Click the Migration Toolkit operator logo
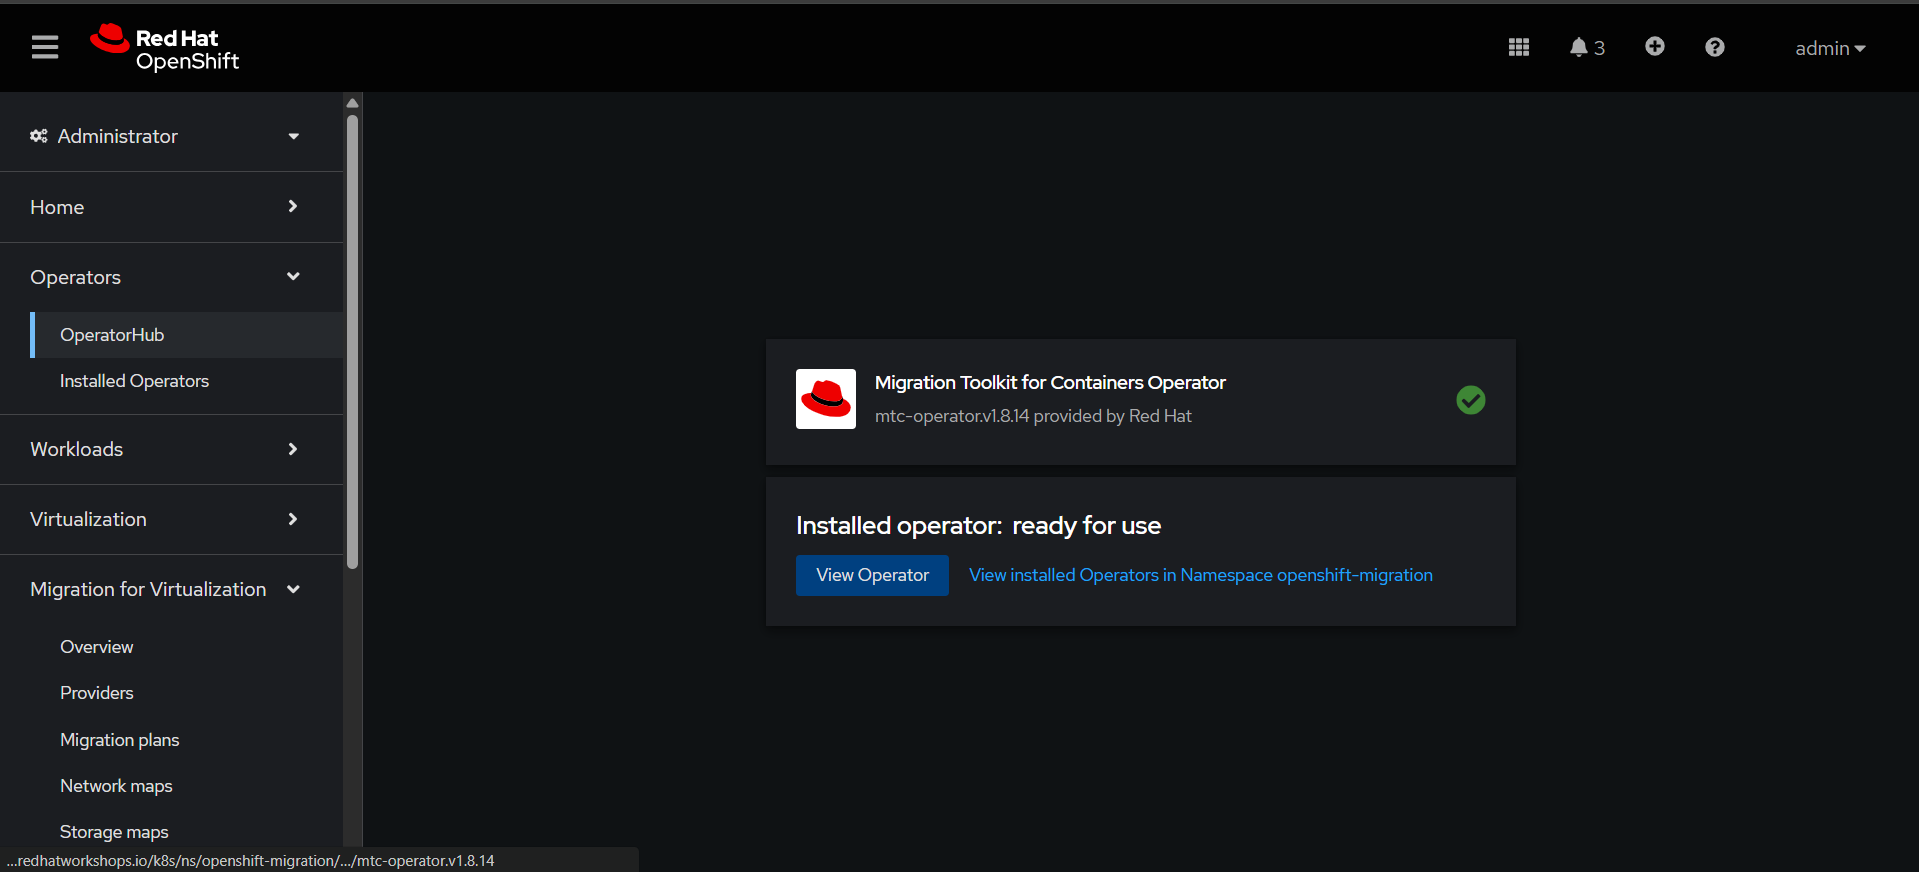The width and height of the screenshot is (1919, 872). (x=825, y=399)
